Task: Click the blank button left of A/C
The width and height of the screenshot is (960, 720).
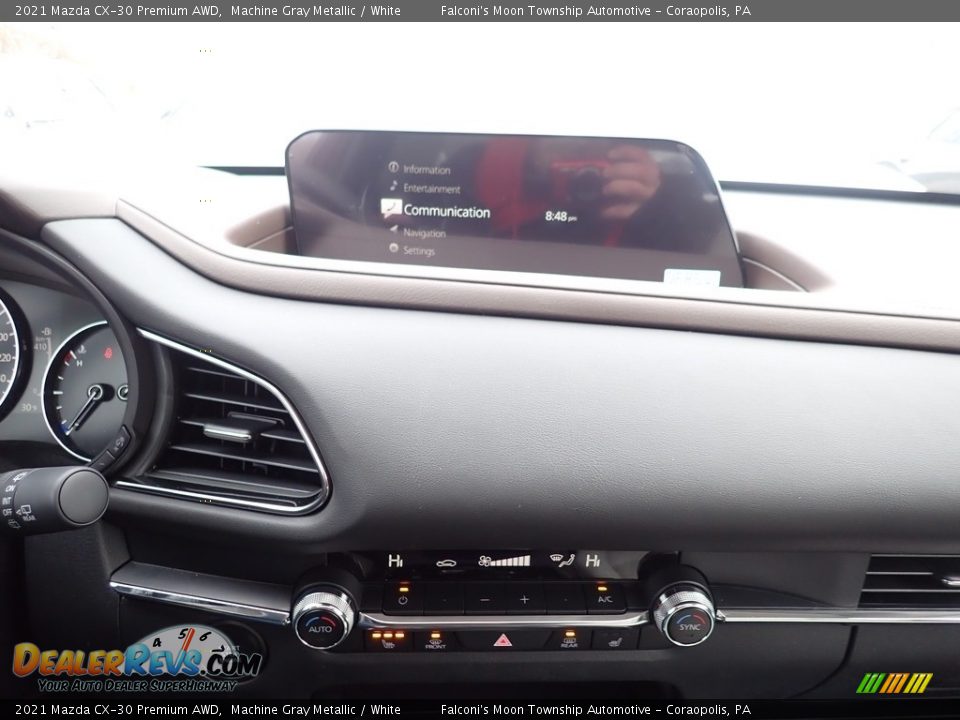Action: pyautogui.click(x=564, y=599)
